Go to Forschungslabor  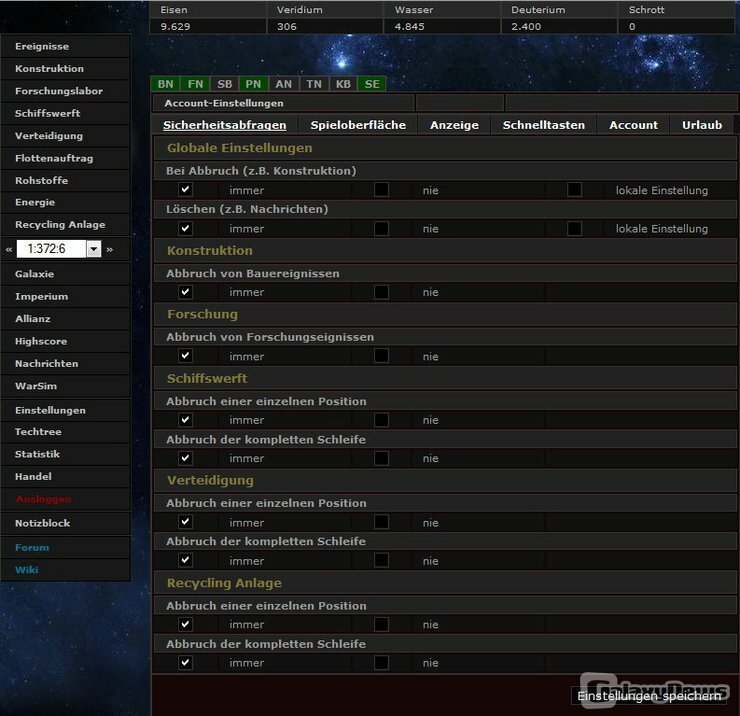[x=66, y=91]
